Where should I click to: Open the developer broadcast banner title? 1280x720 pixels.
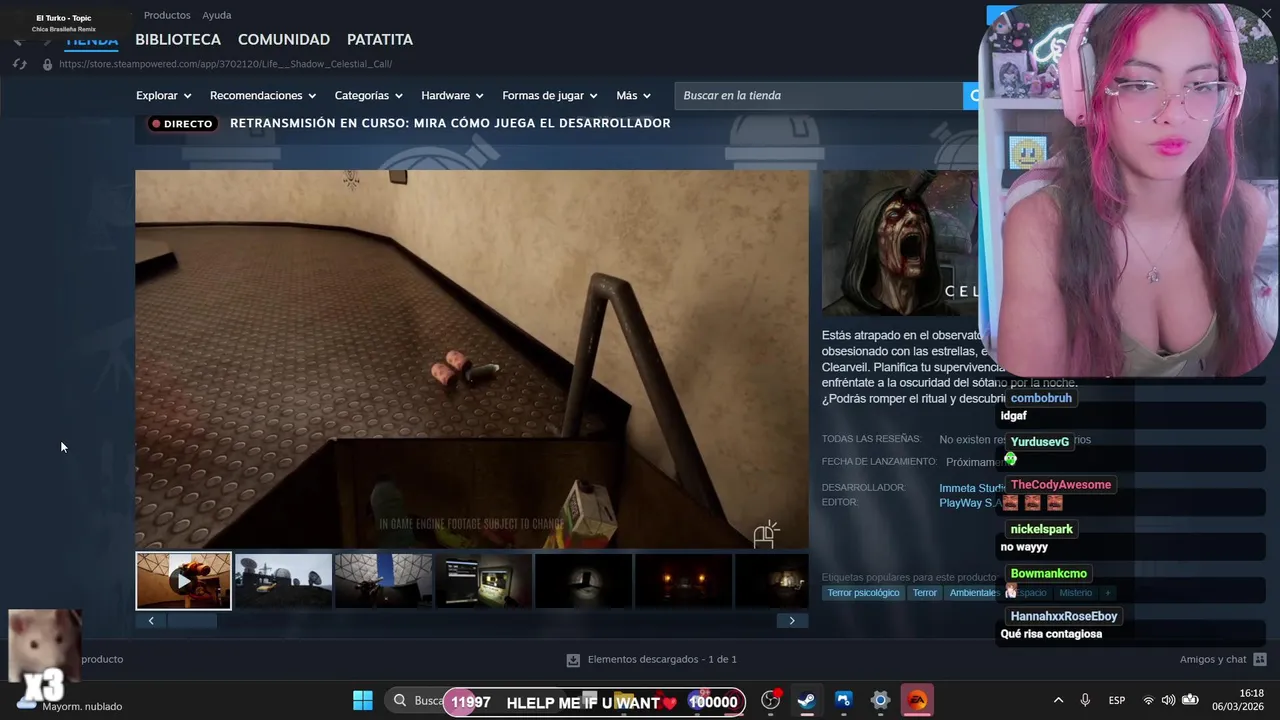point(450,123)
